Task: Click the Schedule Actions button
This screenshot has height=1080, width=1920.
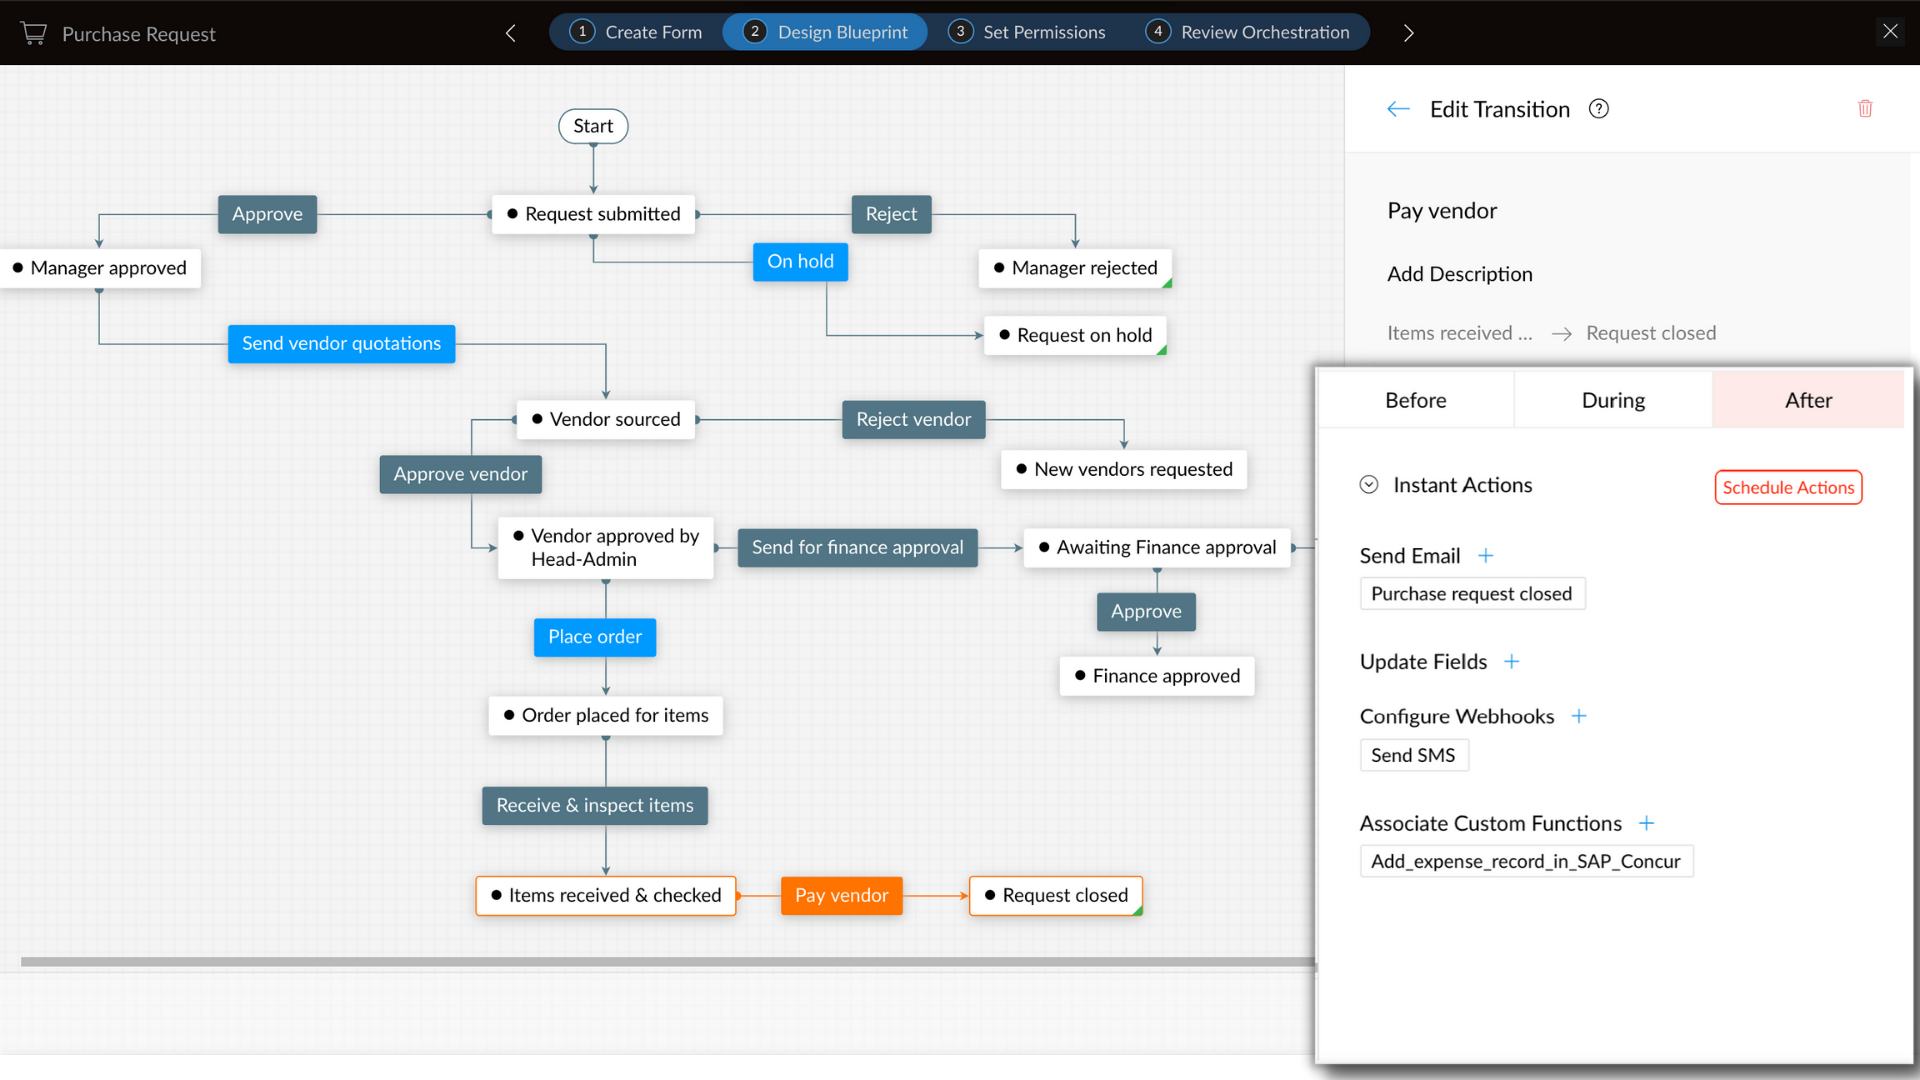Action: [1788, 487]
